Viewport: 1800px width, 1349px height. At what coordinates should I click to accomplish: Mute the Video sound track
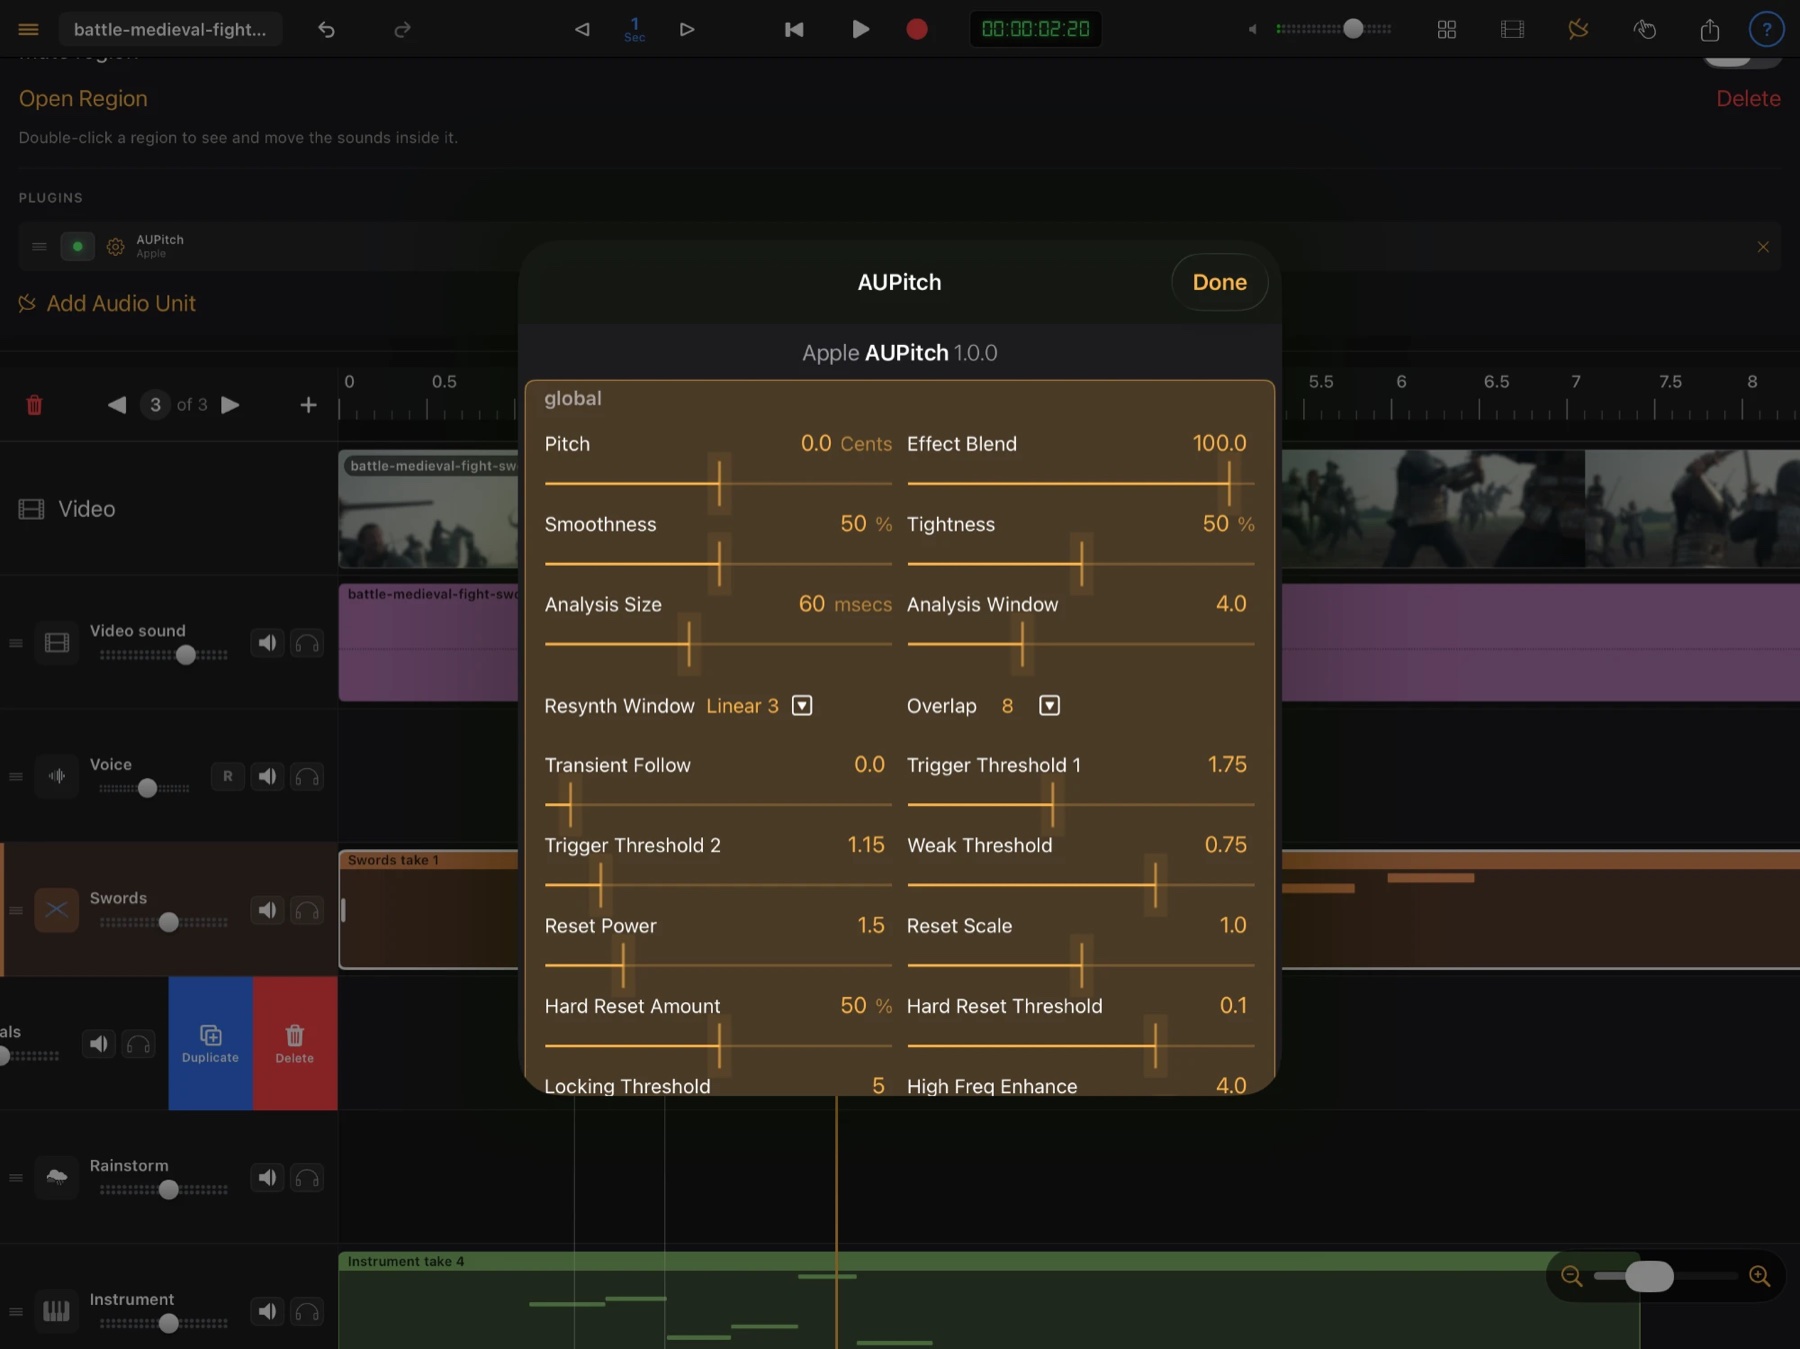pos(267,643)
